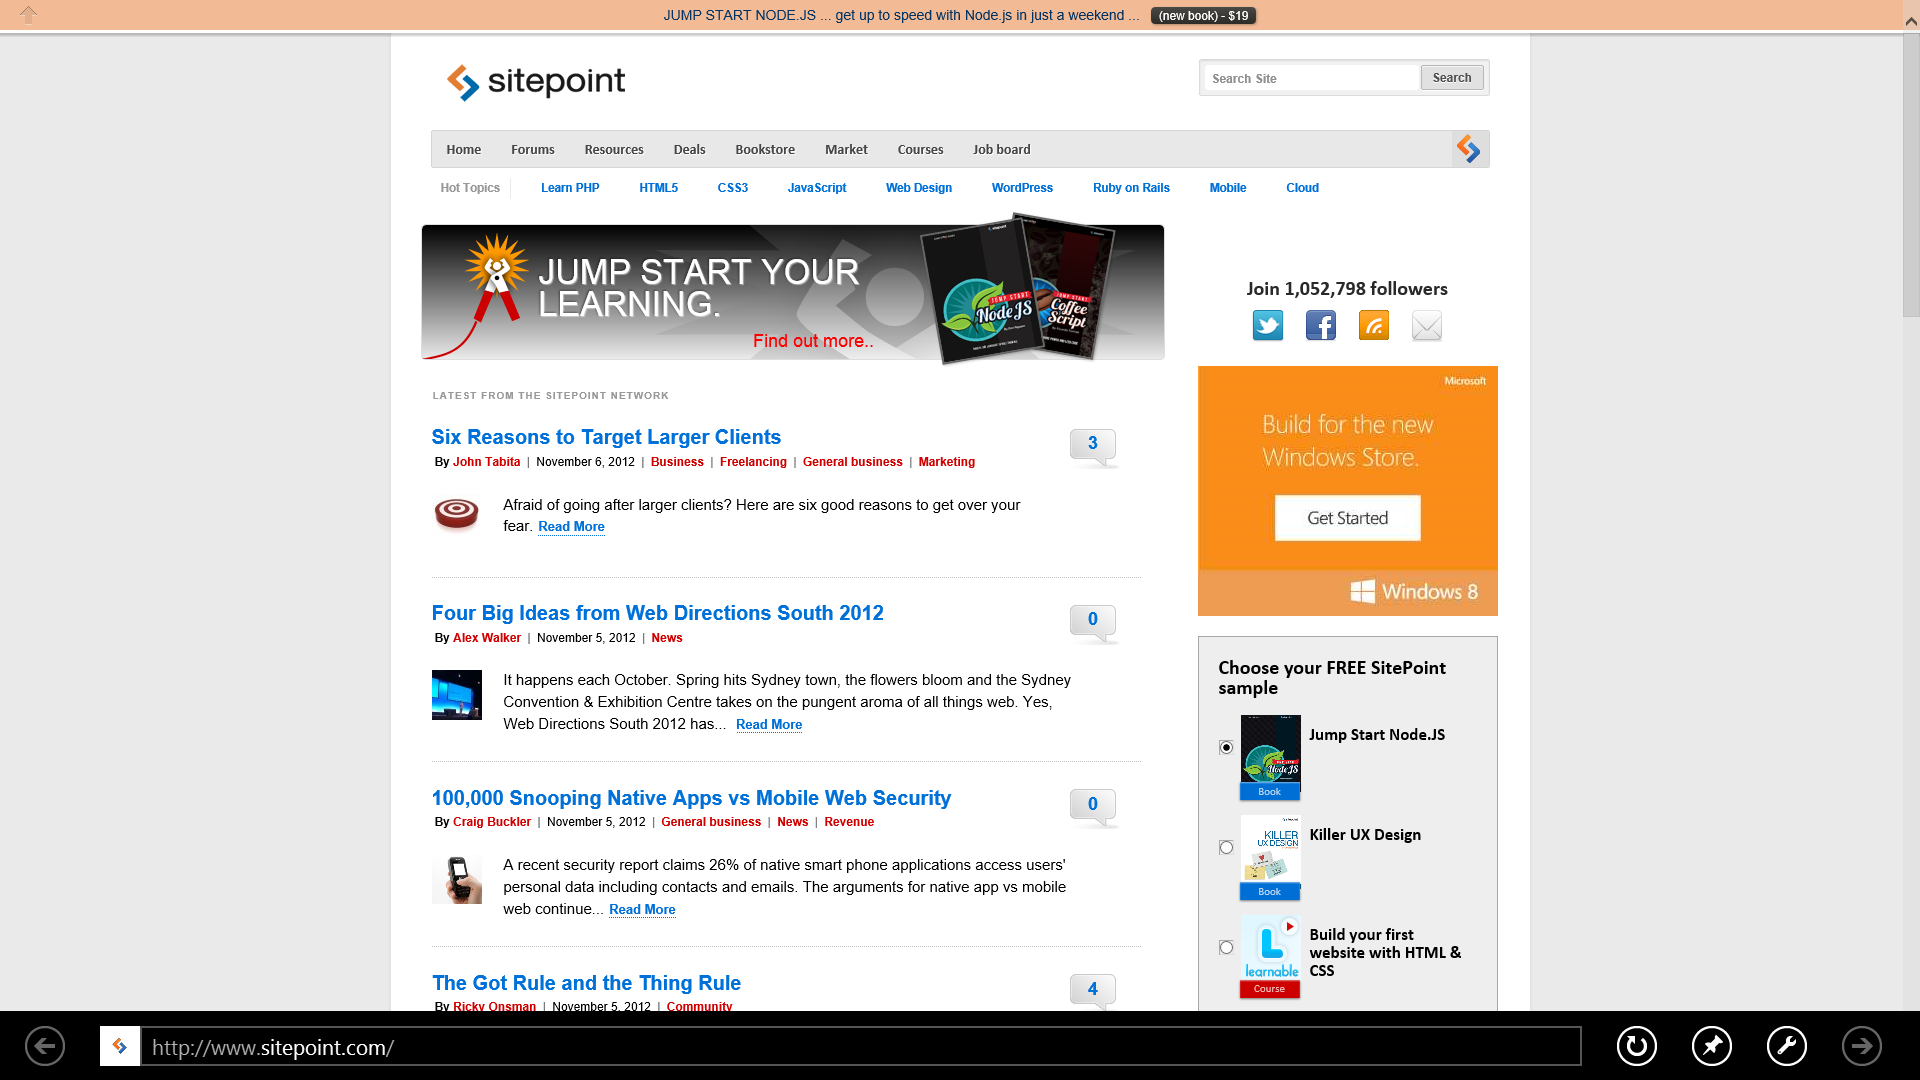Click the Google Plus follow icon

pos(1374,324)
